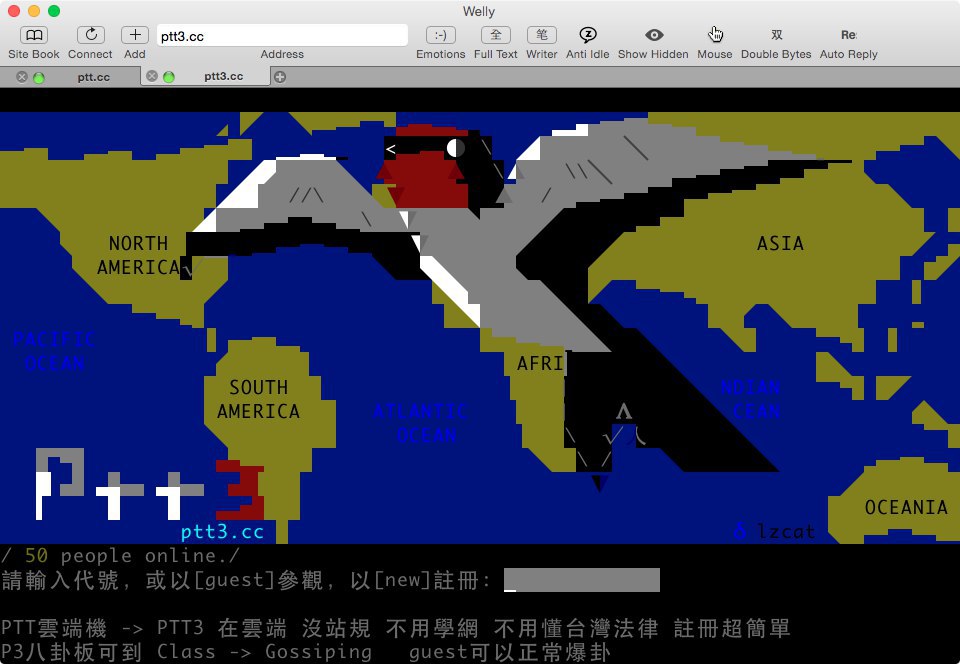Toggle Show Hidden eye icon
Screen dimensions: 960x664
point(653,35)
